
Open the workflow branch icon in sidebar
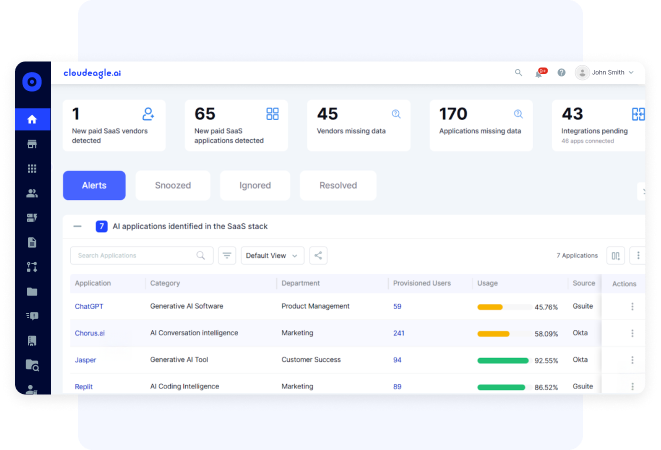tap(32, 267)
